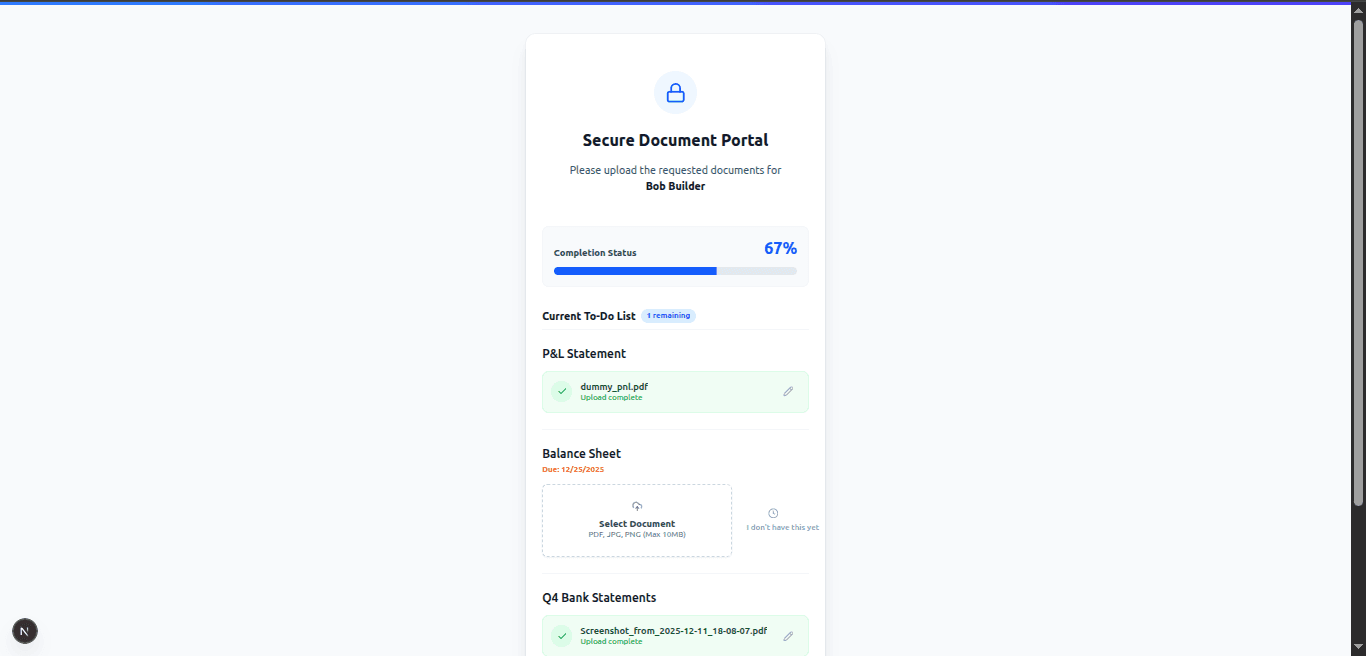Click the Select Document upload area
The image size is (1366, 656).
(637, 521)
